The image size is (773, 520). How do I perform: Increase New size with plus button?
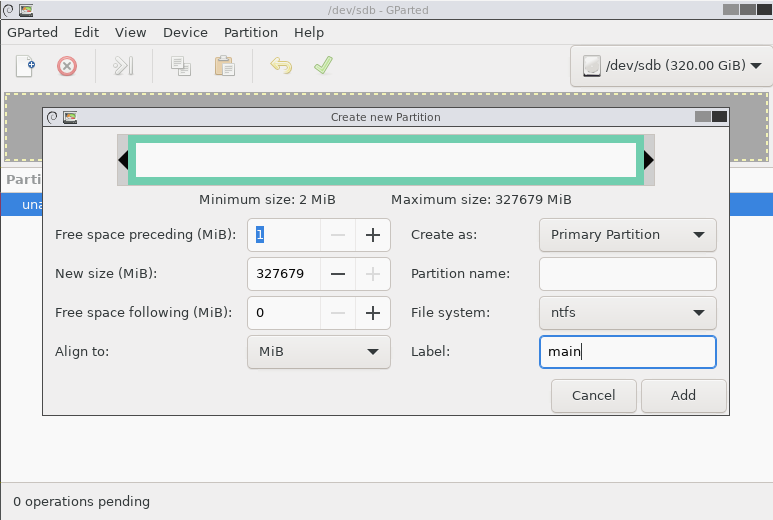(x=373, y=274)
